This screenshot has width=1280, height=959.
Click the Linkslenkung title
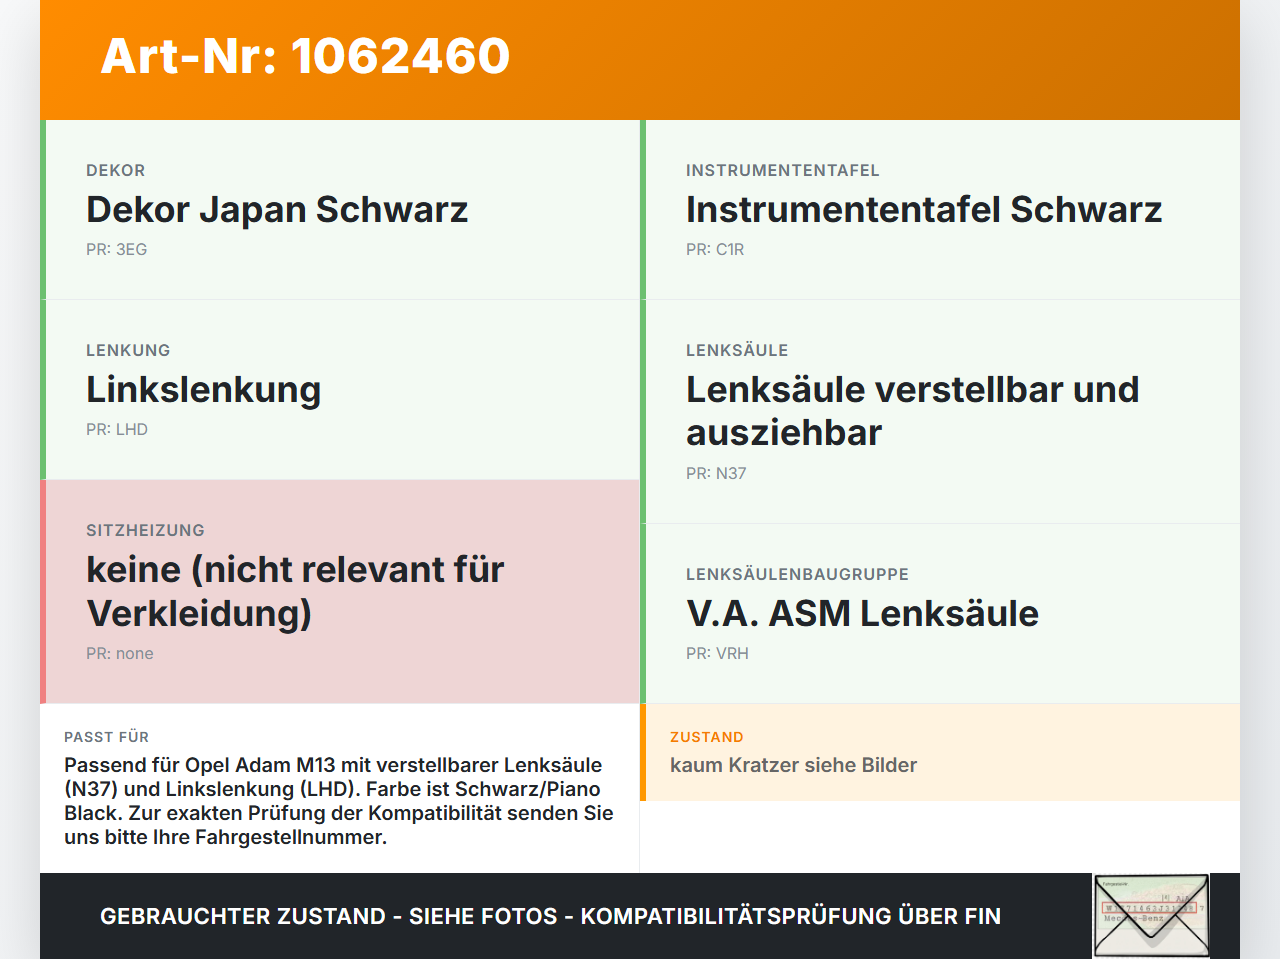coord(203,390)
